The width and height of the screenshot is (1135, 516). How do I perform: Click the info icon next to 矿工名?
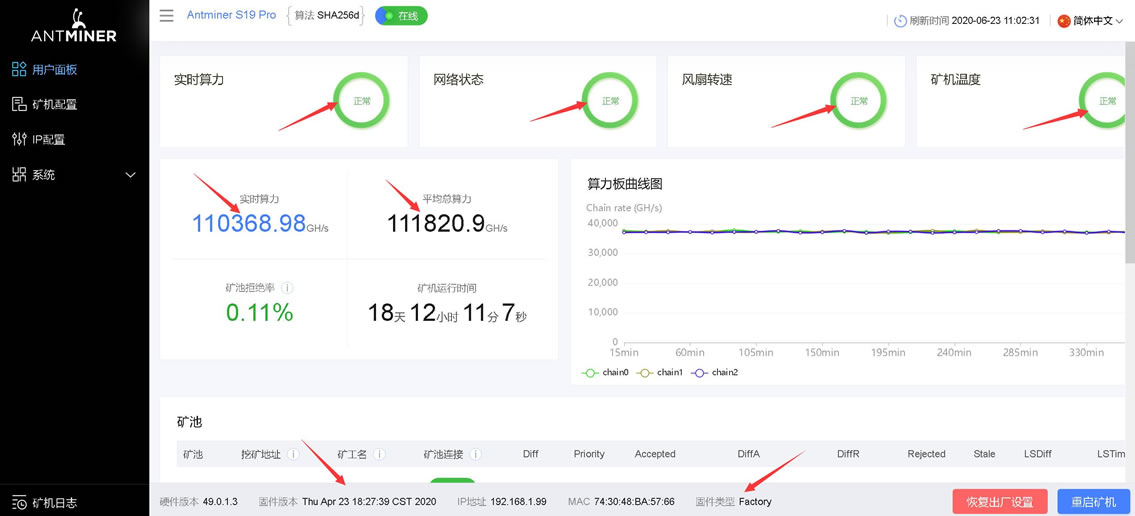pos(380,454)
